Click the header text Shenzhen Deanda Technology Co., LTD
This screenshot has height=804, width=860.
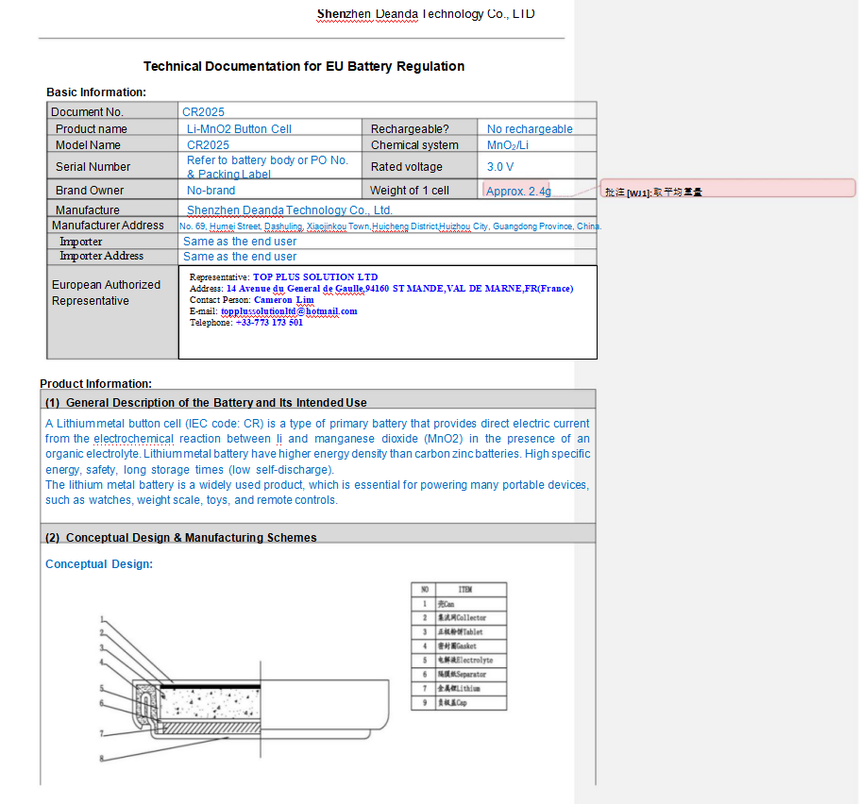click(x=426, y=14)
